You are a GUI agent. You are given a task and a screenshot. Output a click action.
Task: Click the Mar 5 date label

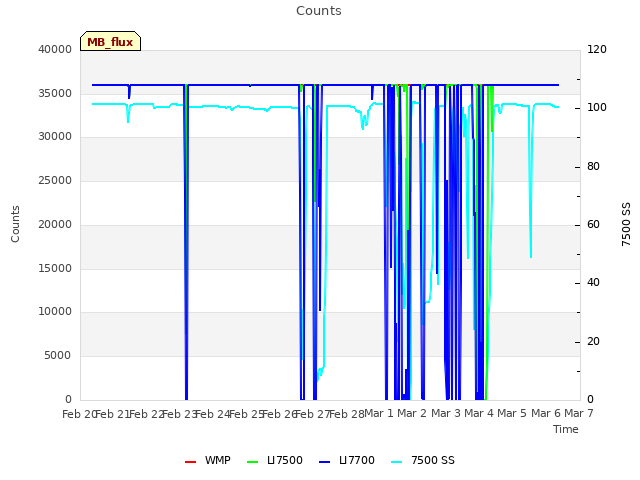coord(512,413)
